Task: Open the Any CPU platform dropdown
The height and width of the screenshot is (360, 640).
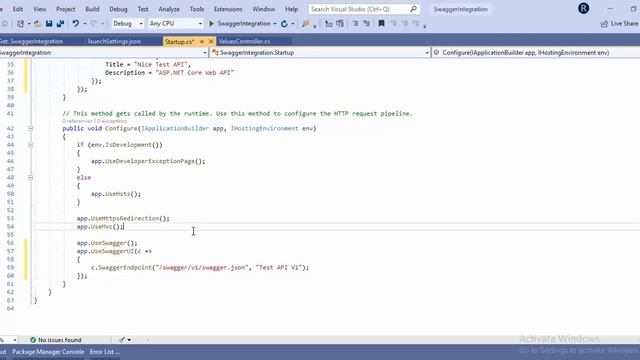Action: tap(176, 24)
